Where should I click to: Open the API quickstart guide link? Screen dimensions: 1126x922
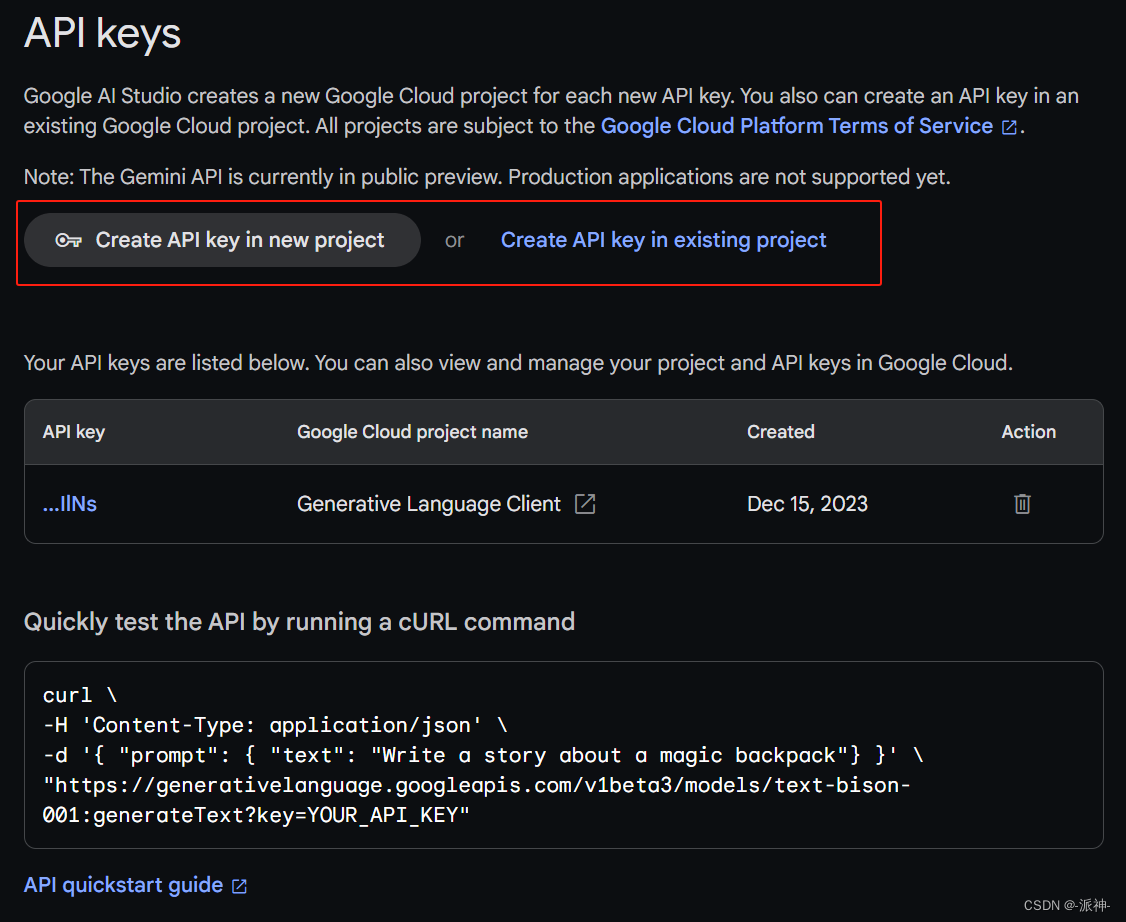coord(136,885)
